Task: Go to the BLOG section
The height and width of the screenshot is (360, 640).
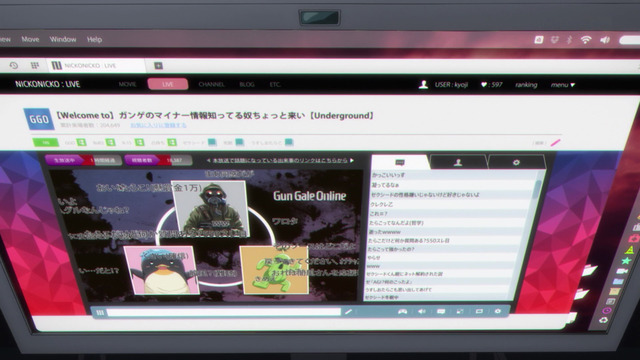Action: (247, 84)
